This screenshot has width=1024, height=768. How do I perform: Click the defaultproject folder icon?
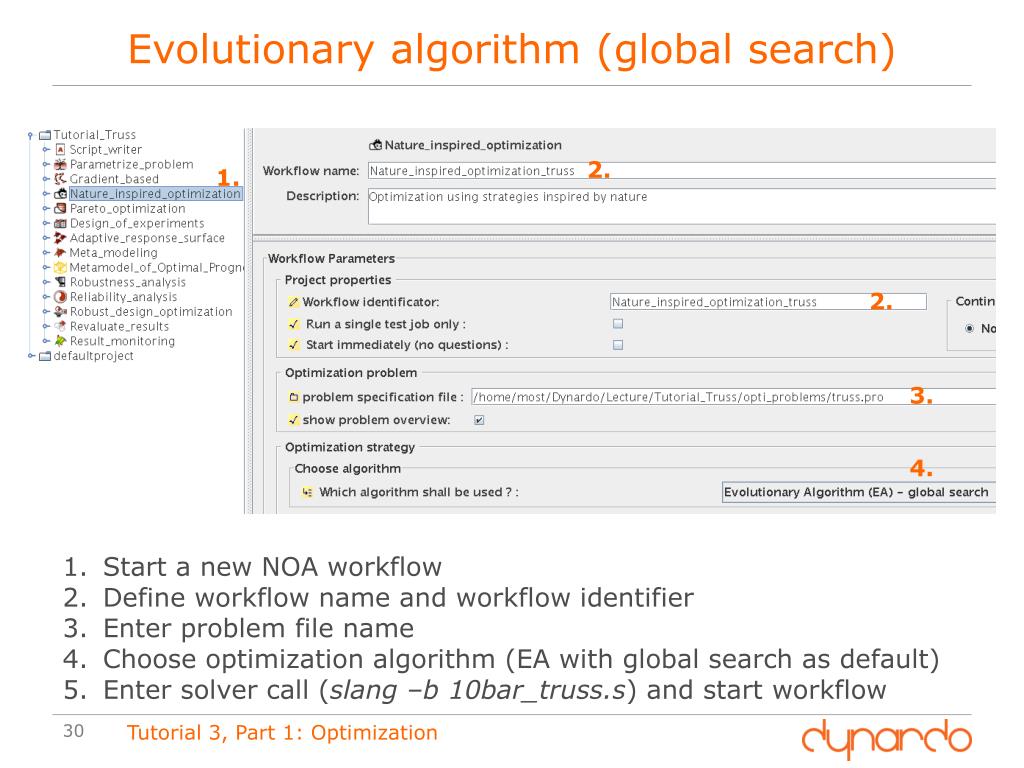pyautogui.click(x=44, y=356)
